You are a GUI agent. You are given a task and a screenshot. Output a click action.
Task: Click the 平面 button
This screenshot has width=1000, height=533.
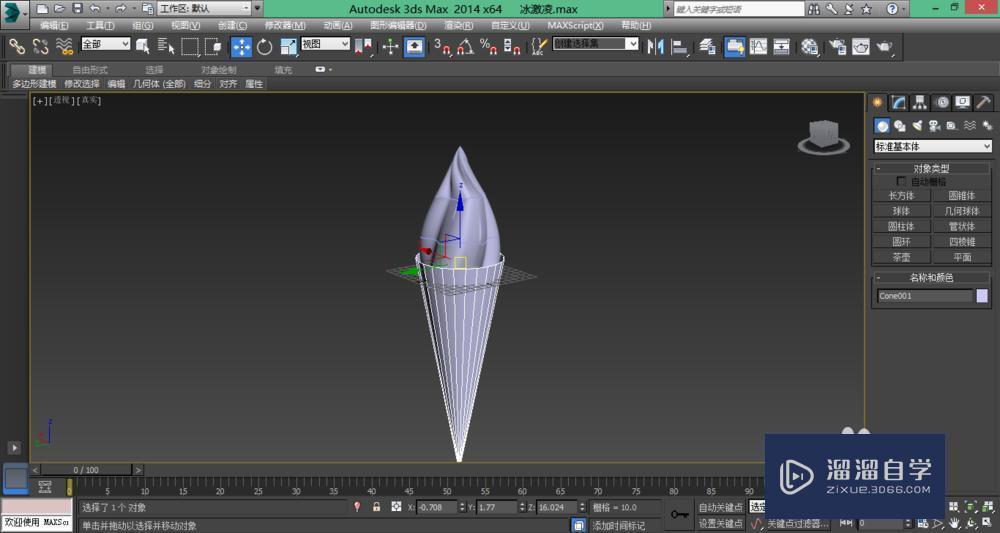pos(961,257)
